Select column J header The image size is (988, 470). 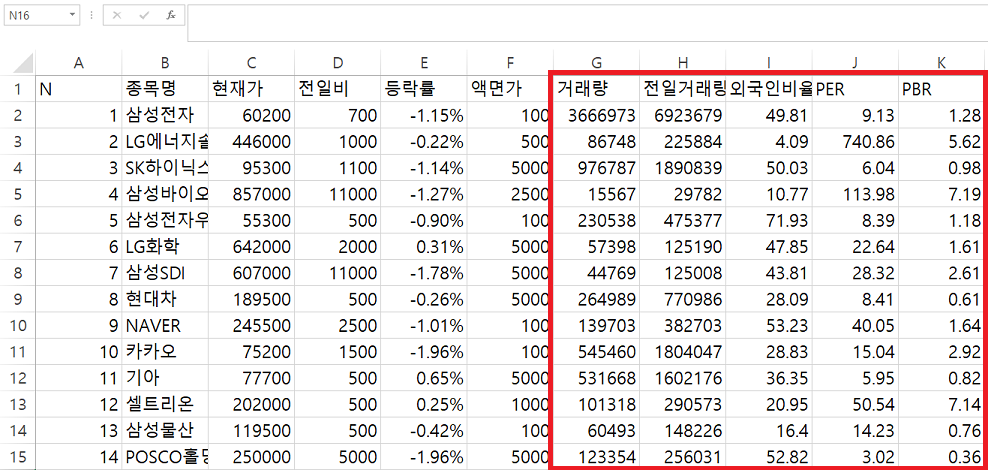[x=856, y=62]
